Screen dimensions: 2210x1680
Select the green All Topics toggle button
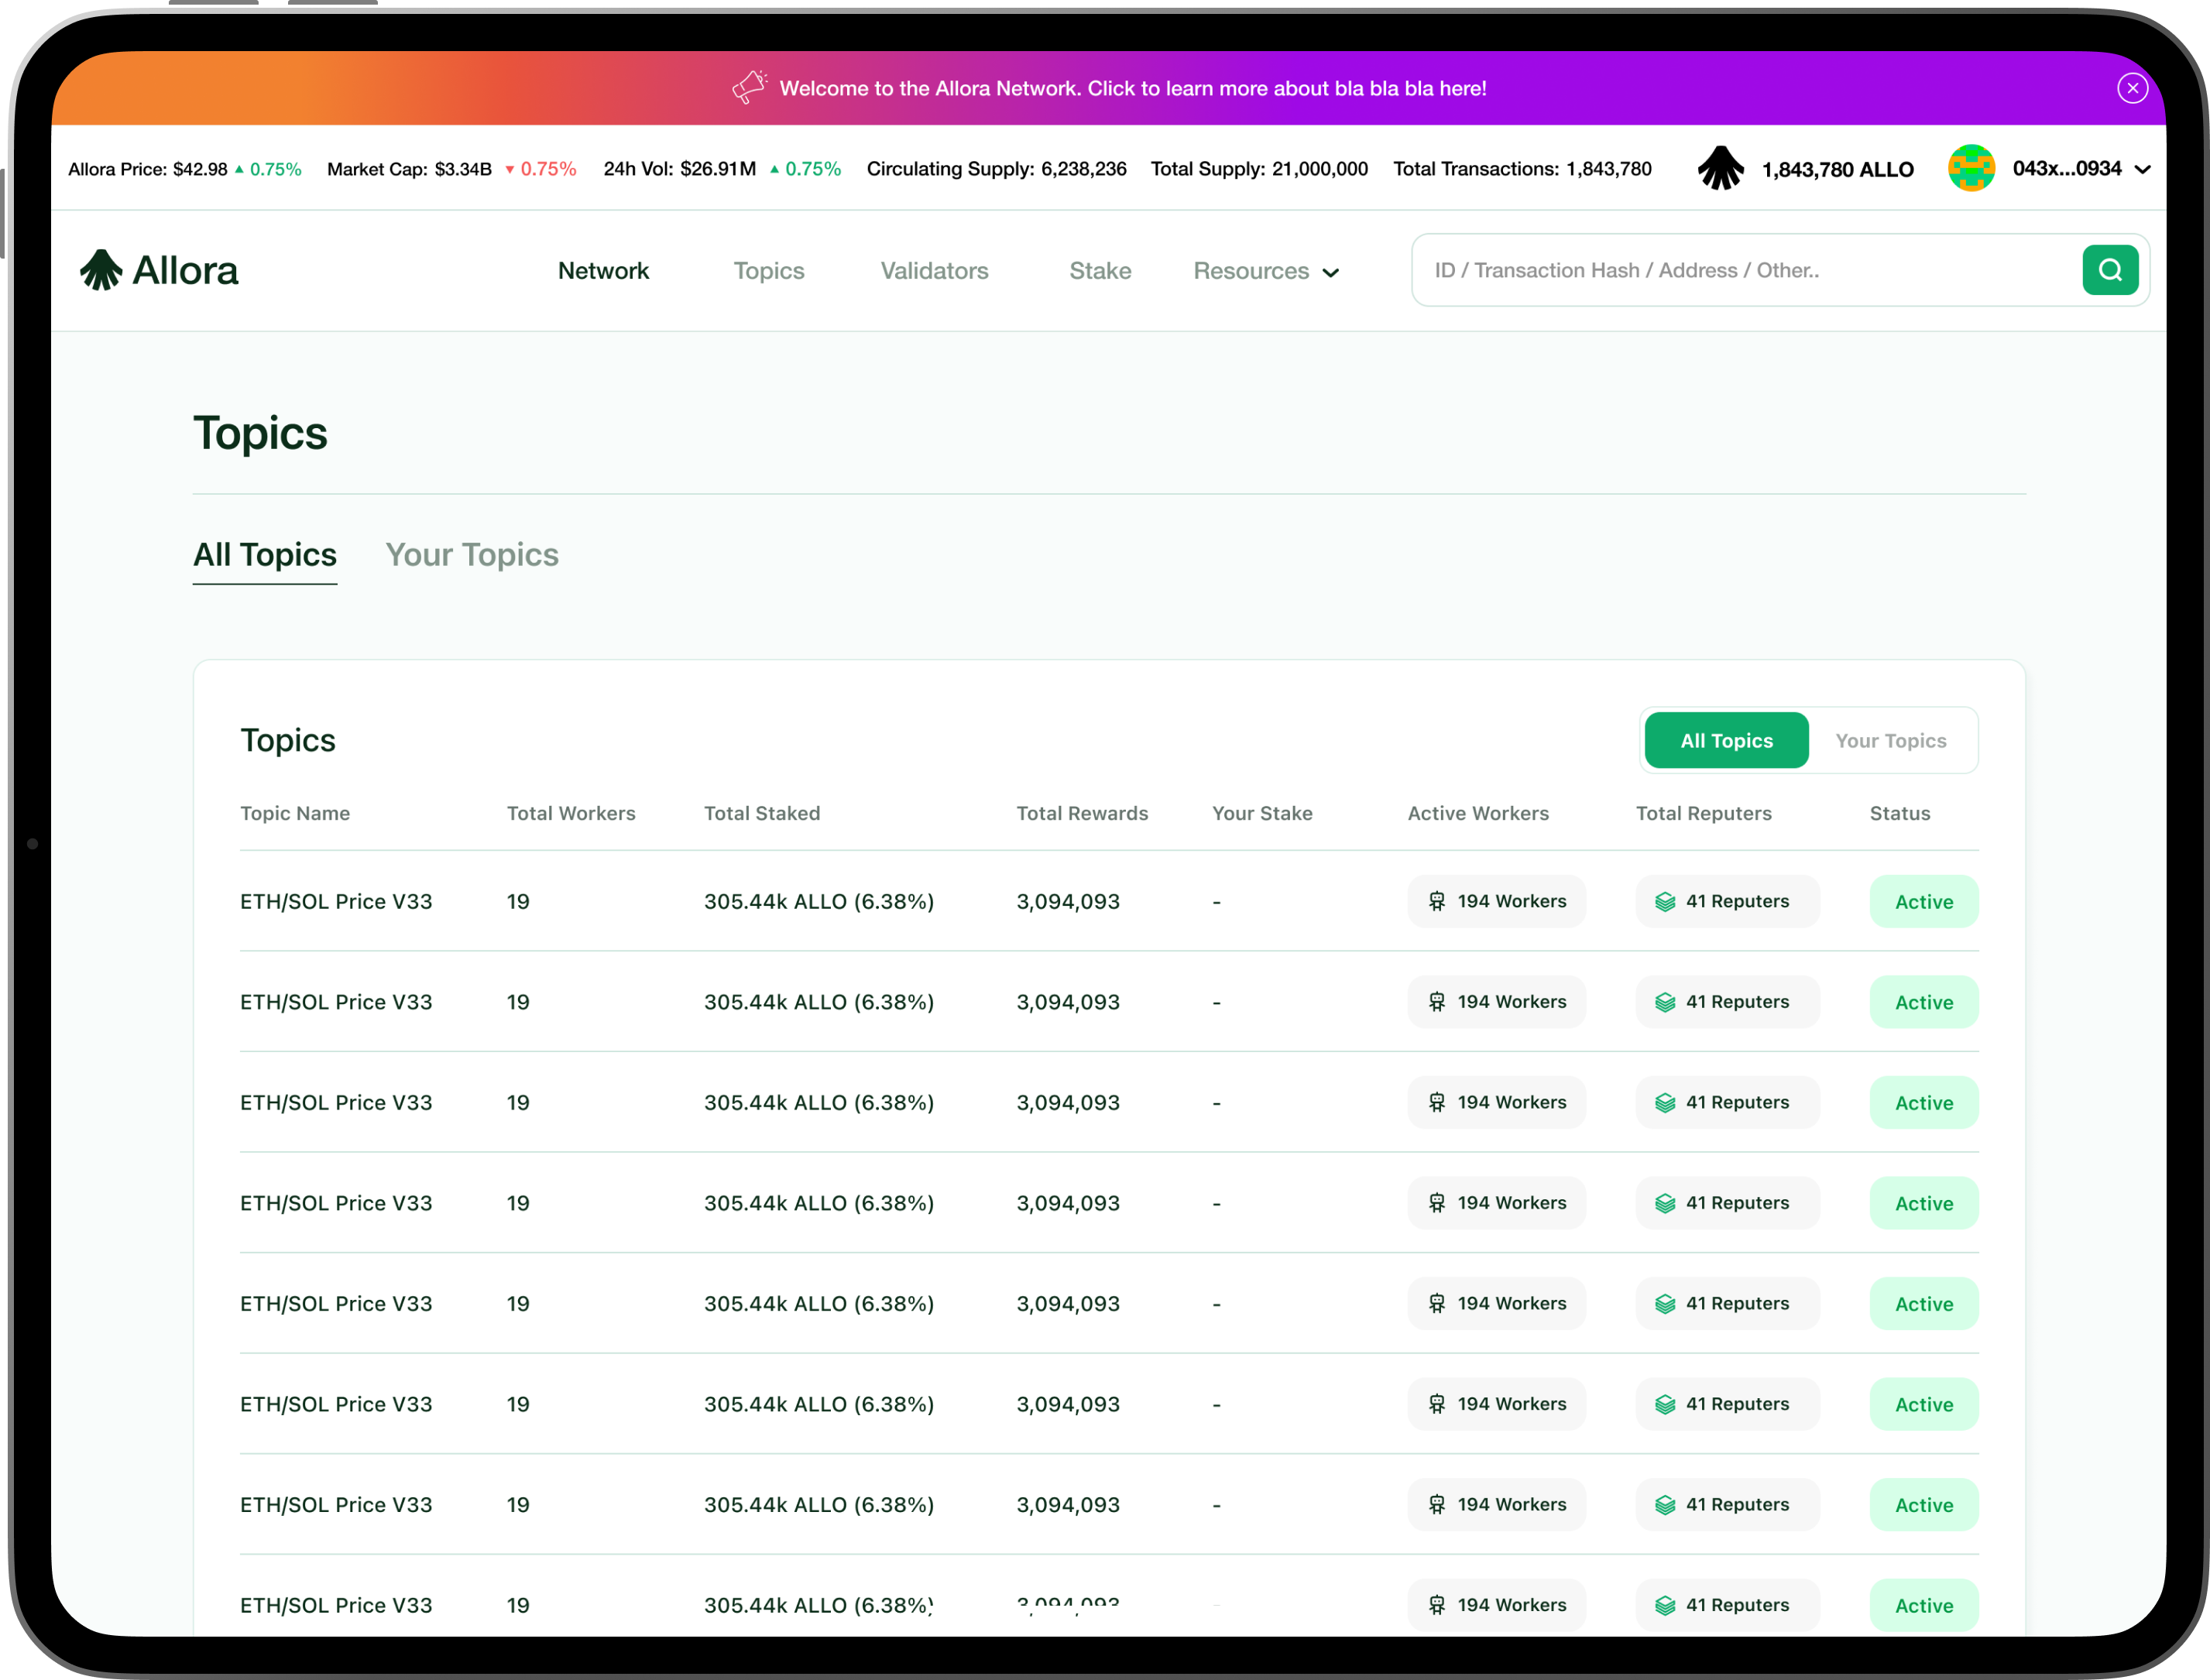tap(1726, 740)
